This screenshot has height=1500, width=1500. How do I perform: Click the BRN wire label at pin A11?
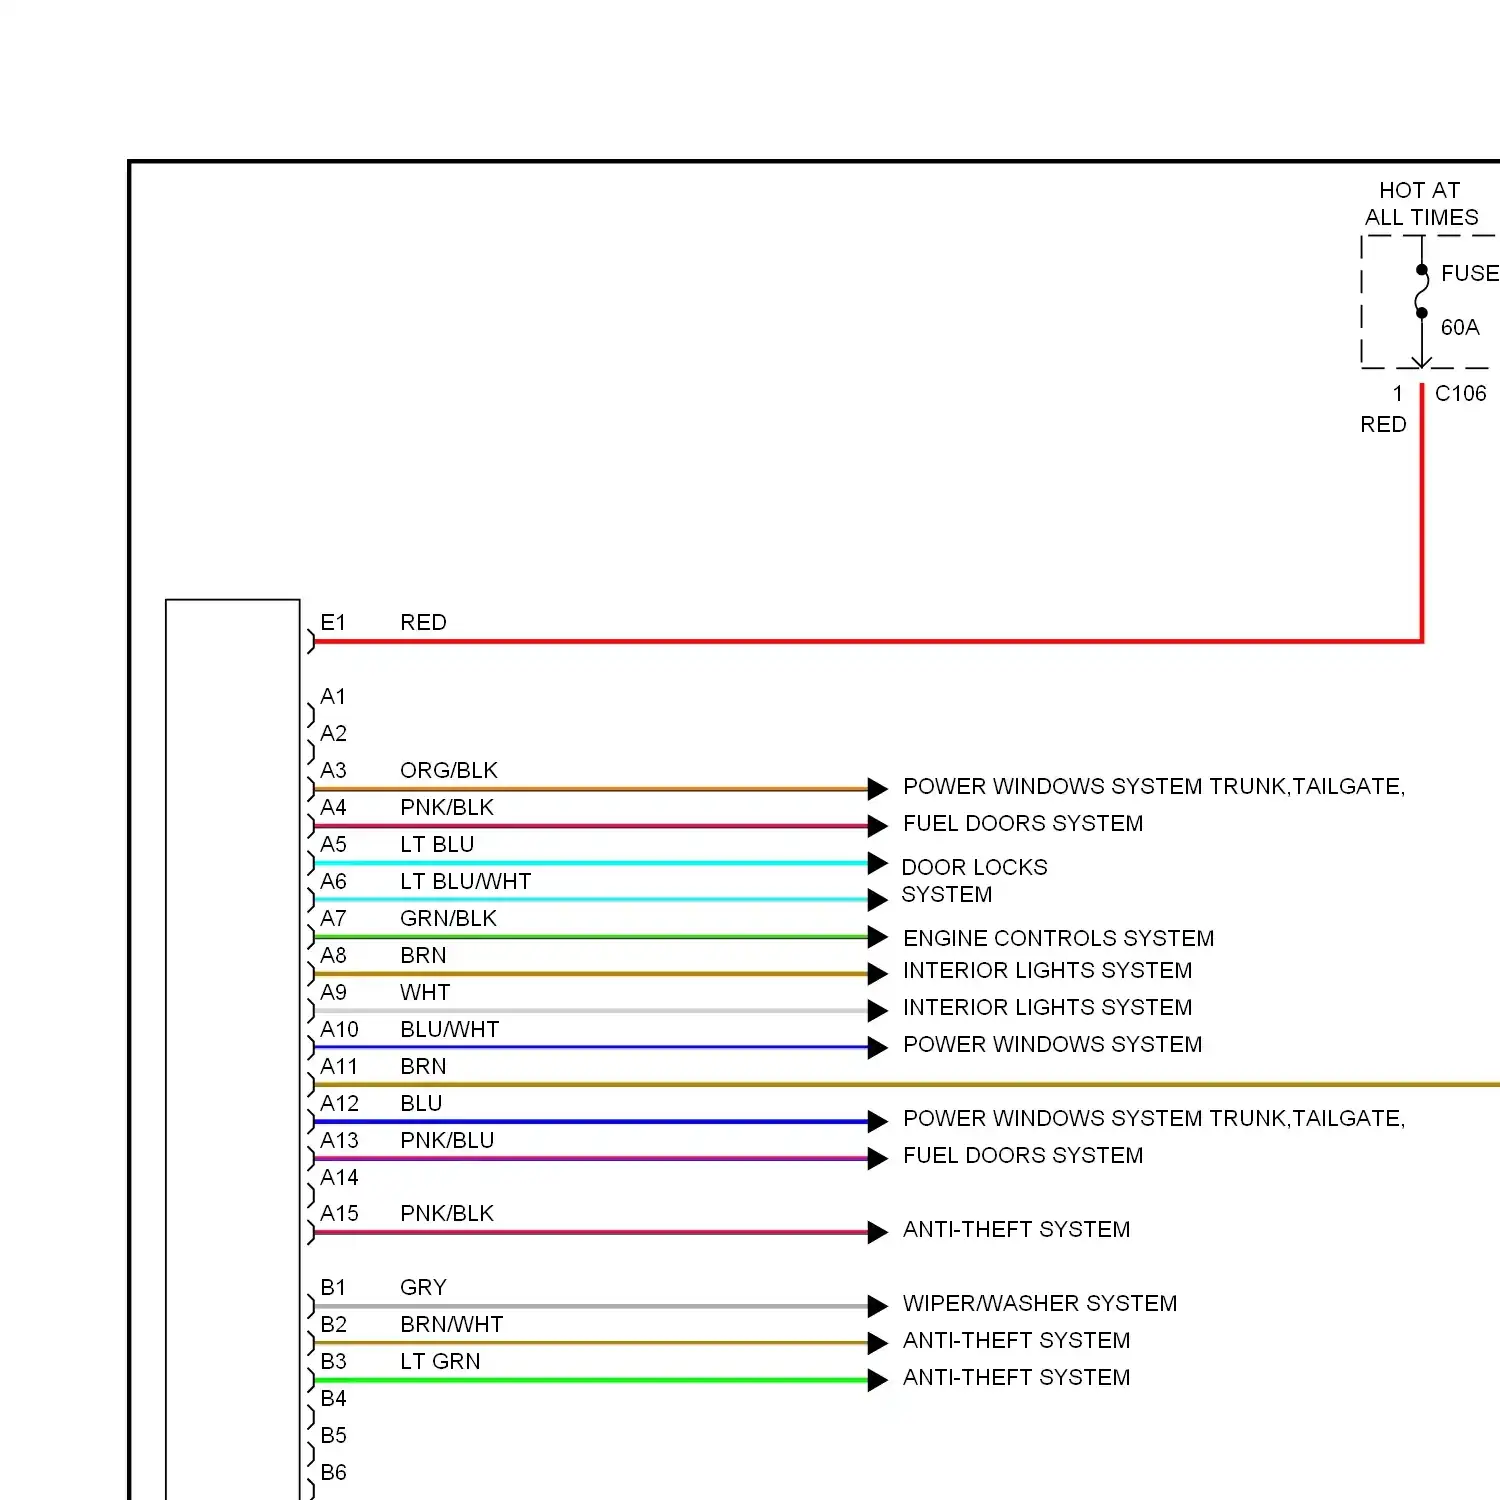(423, 1066)
